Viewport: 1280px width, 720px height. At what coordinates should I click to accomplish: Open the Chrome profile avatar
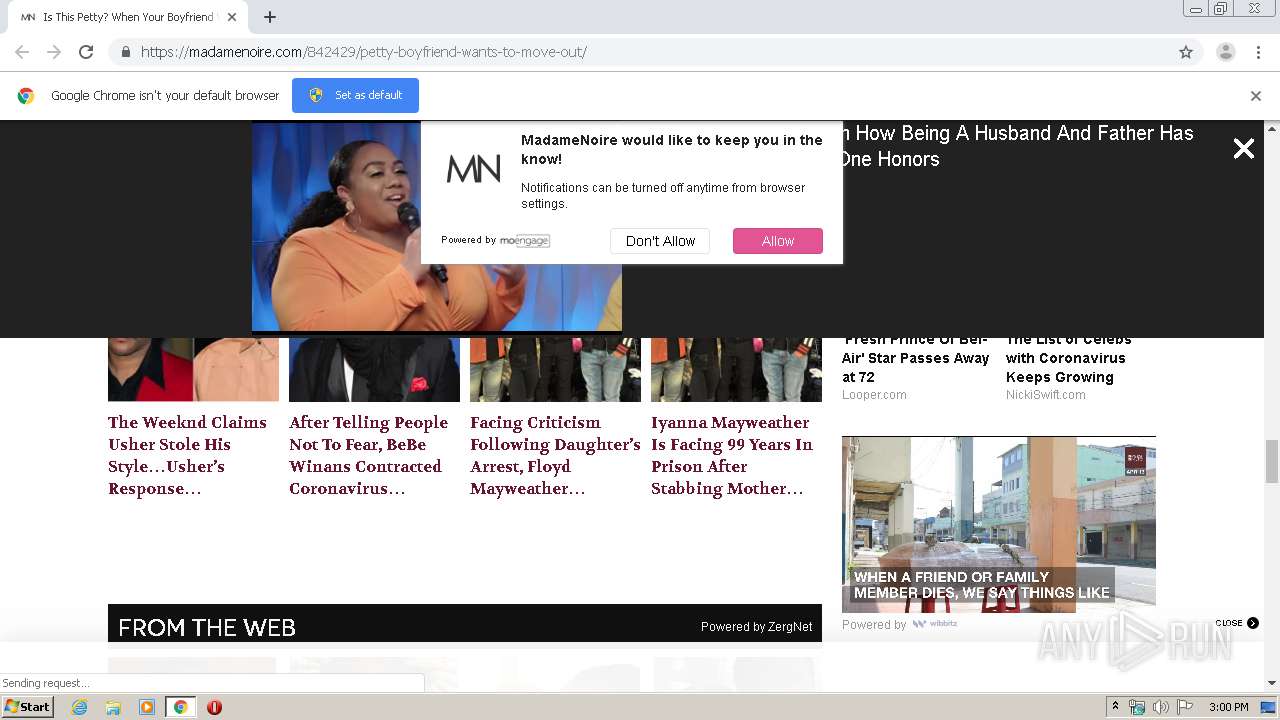pyautogui.click(x=1226, y=52)
